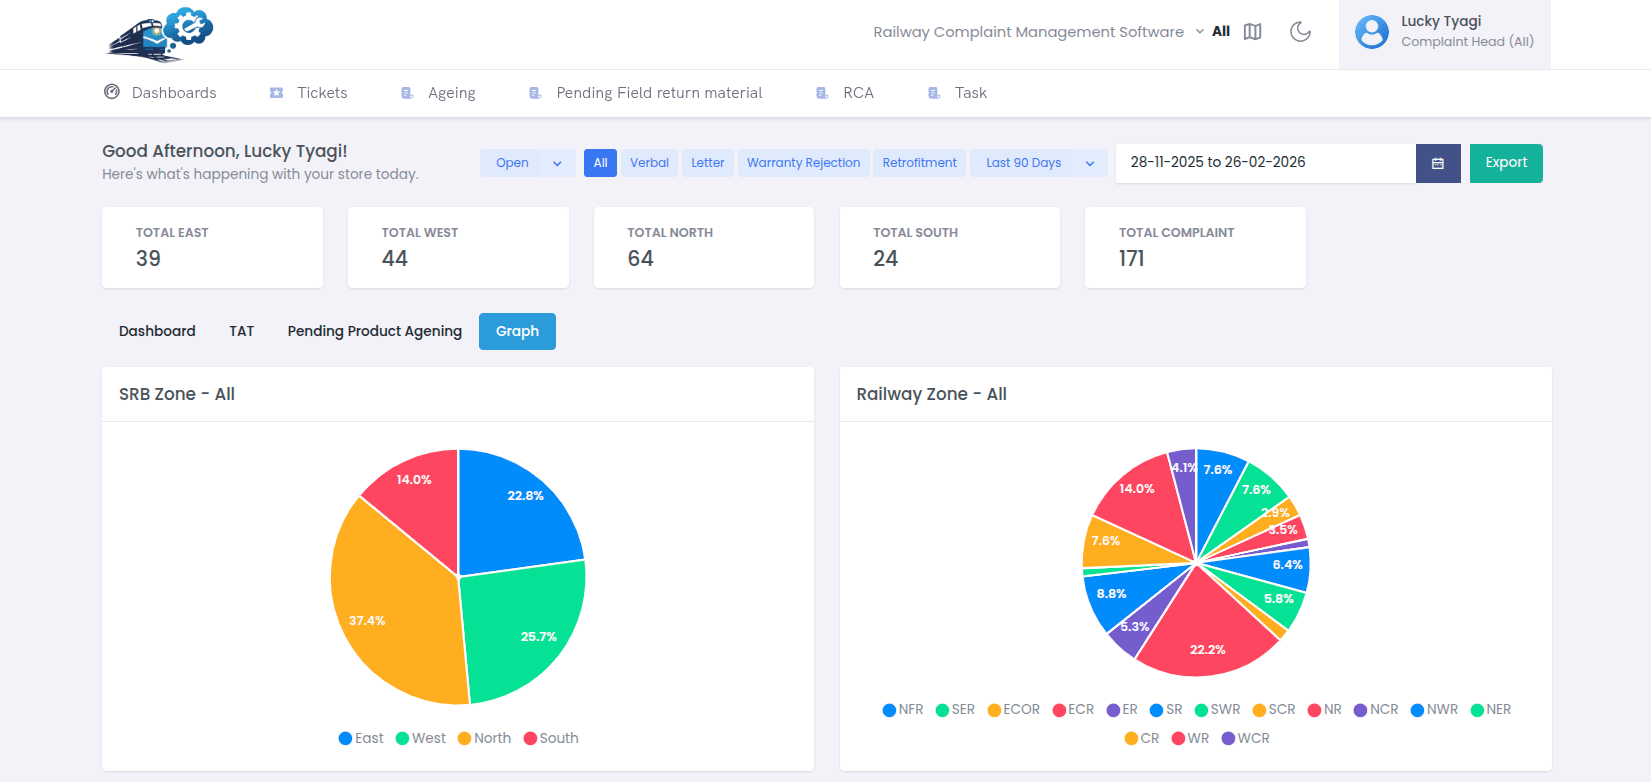Click the Ageing menu icon
1651x782 pixels.
tap(407, 93)
